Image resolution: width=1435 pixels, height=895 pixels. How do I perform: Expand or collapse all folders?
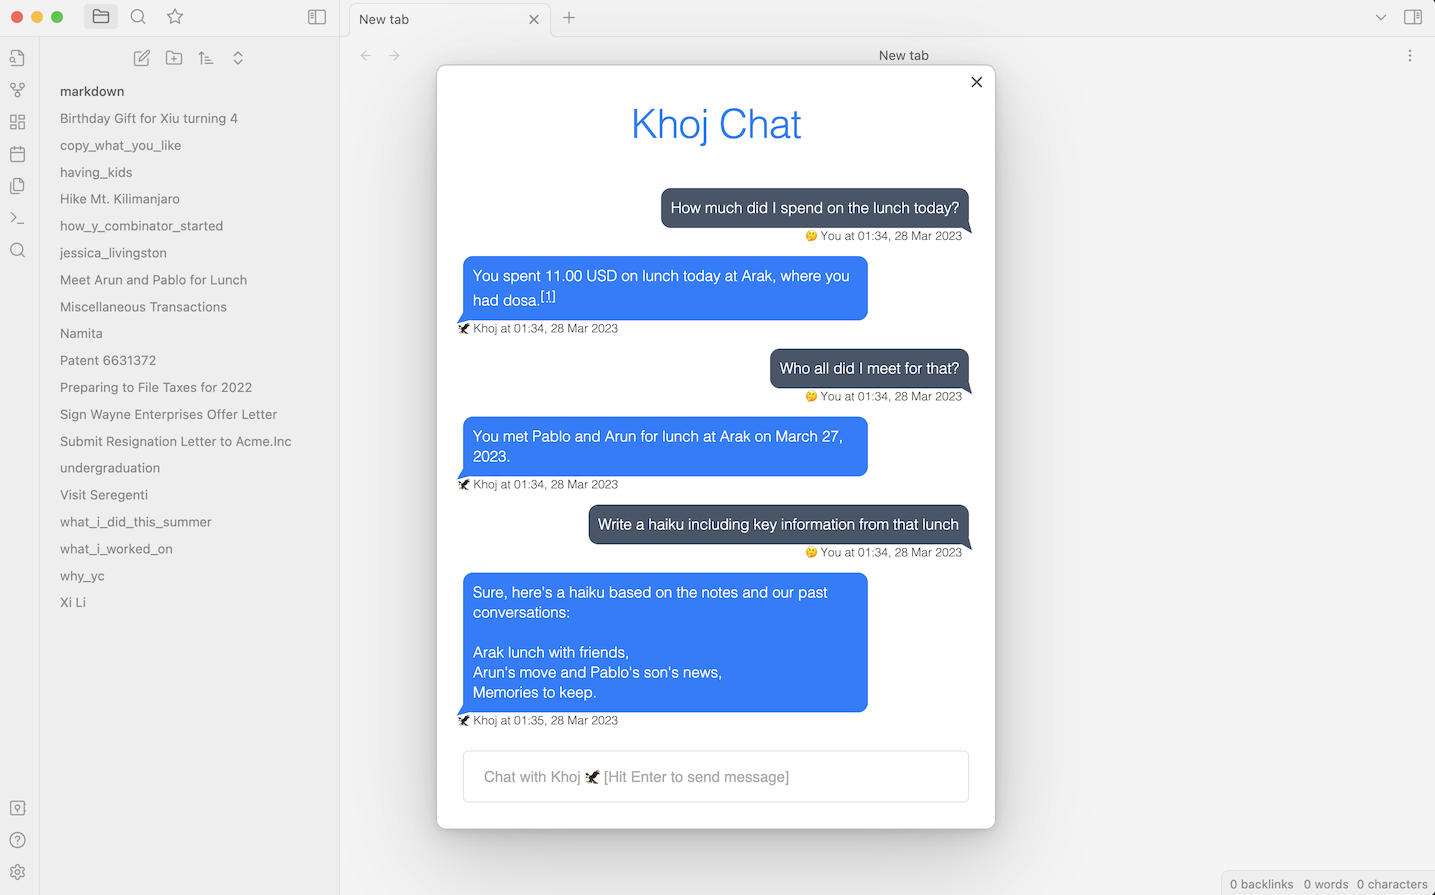(238, 58)
